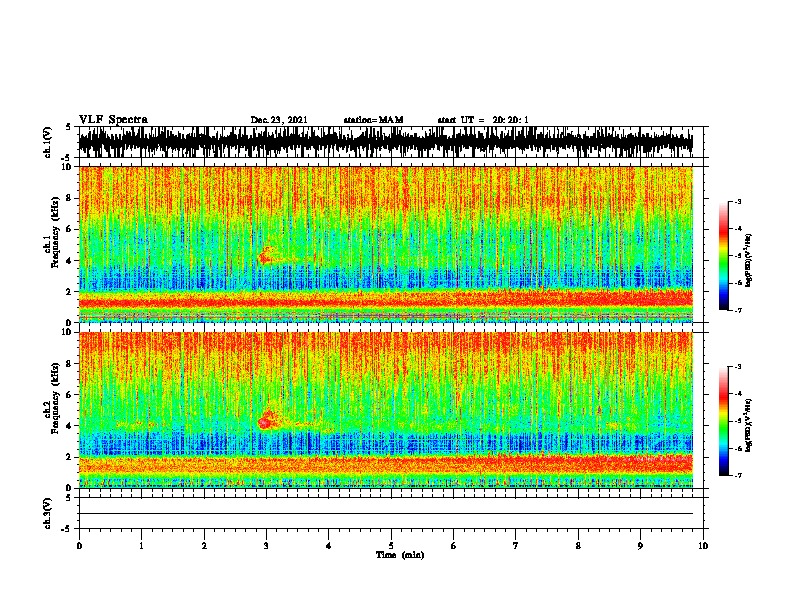The width and height of the screenshot is (792, 612).
Task: Click the red burst near 4 kHz in ch.1
Action: (x=265, y=256)
